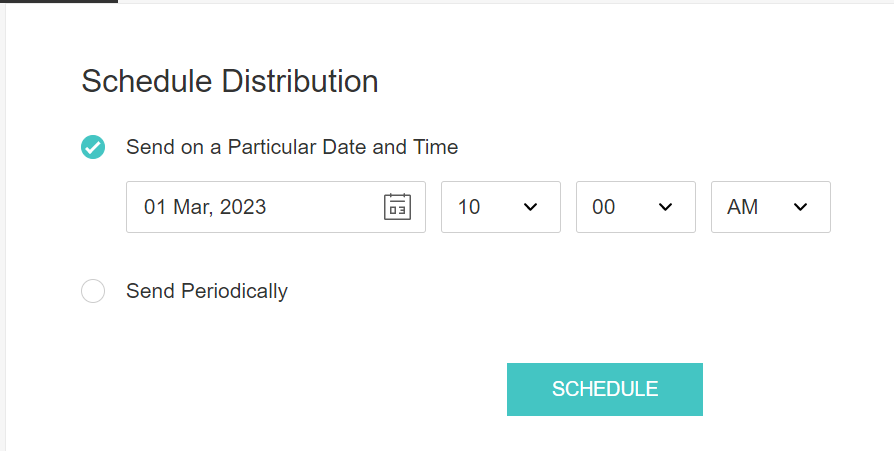Click the dark tab indicator at top
The width and height of the screenshot is (894, 451).
59,2
